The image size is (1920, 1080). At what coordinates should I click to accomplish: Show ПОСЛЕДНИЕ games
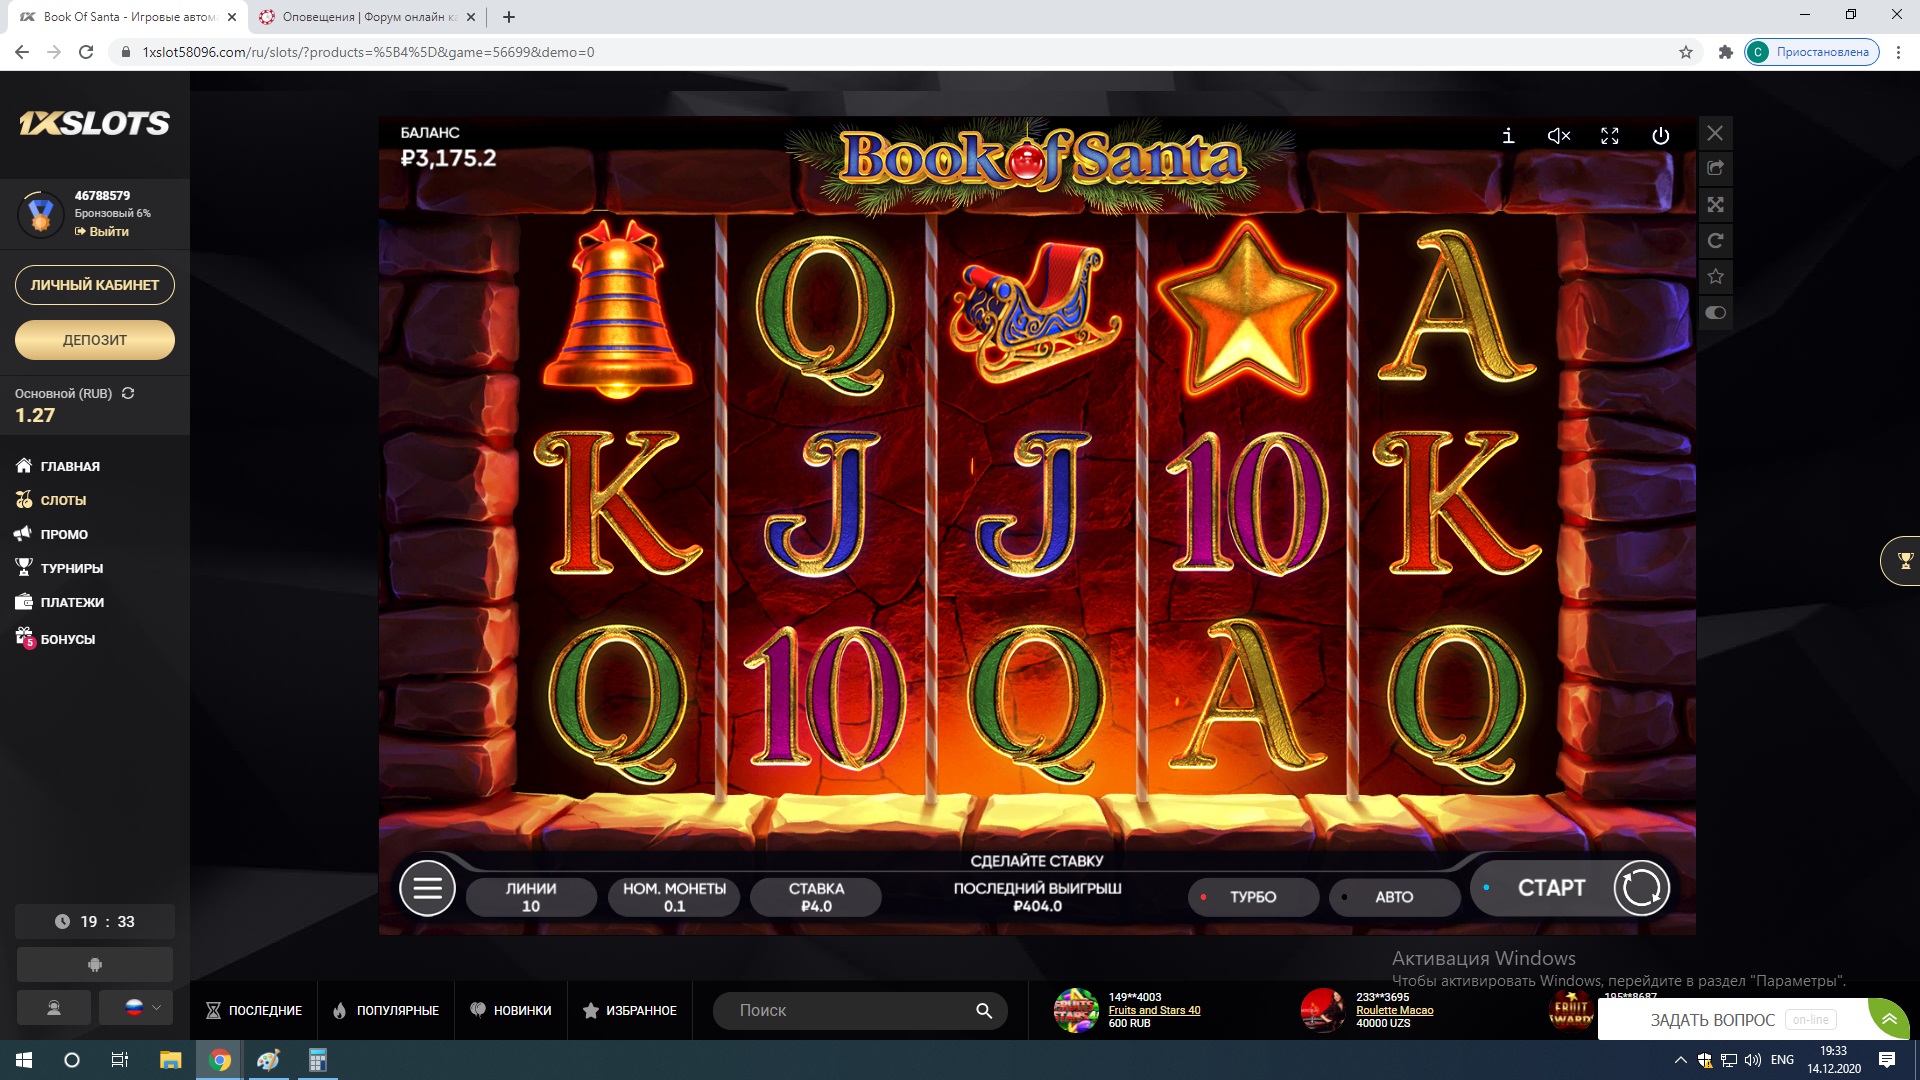tap(254, 1011)
